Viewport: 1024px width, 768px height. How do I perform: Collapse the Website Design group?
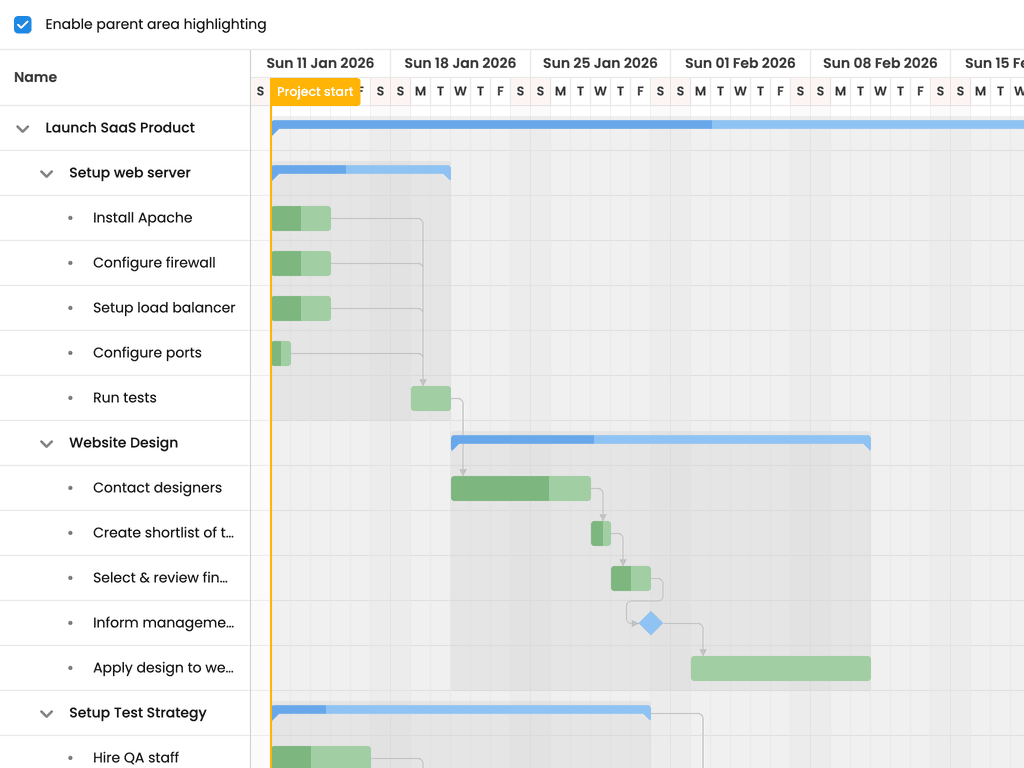point(46,443)
